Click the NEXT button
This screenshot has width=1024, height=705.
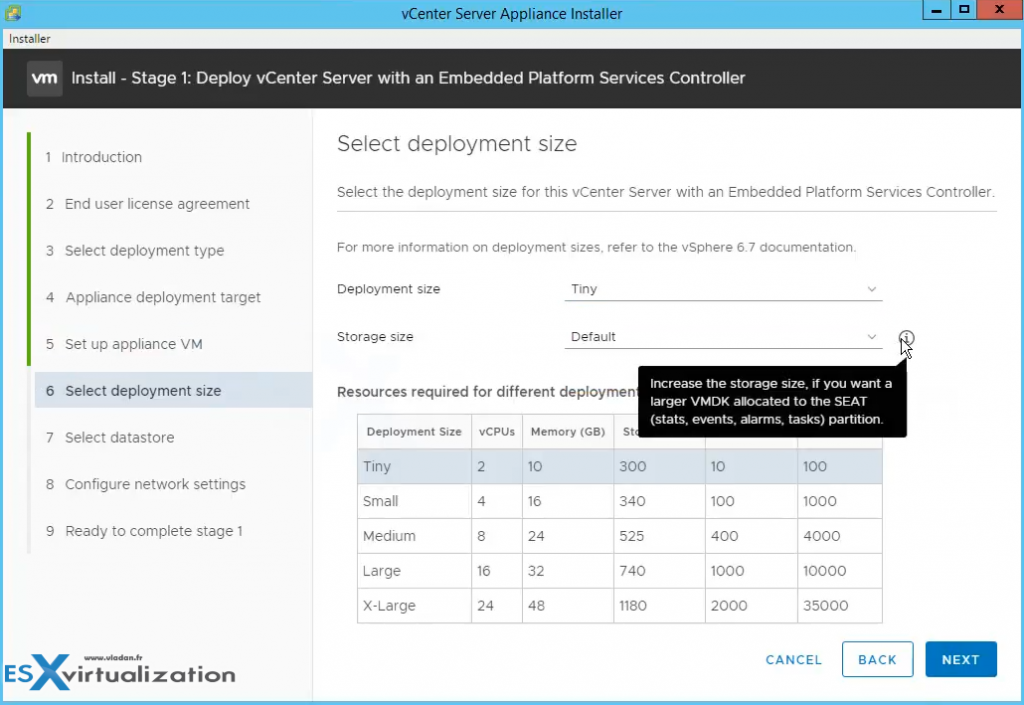click(960, 659)
